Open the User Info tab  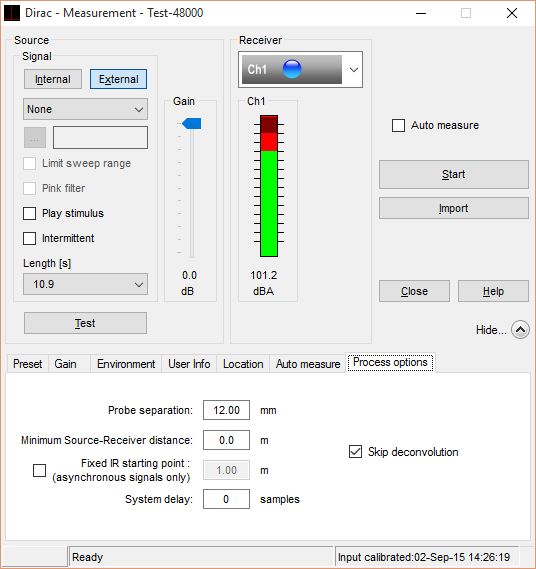(x=189, y=364)
